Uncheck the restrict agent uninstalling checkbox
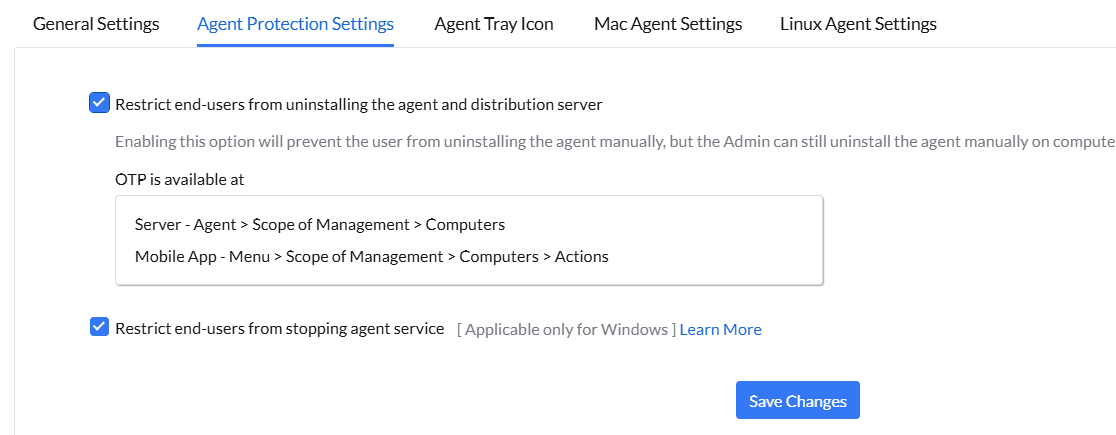This screenshot has height=435, width=1116. coord(99,103)
